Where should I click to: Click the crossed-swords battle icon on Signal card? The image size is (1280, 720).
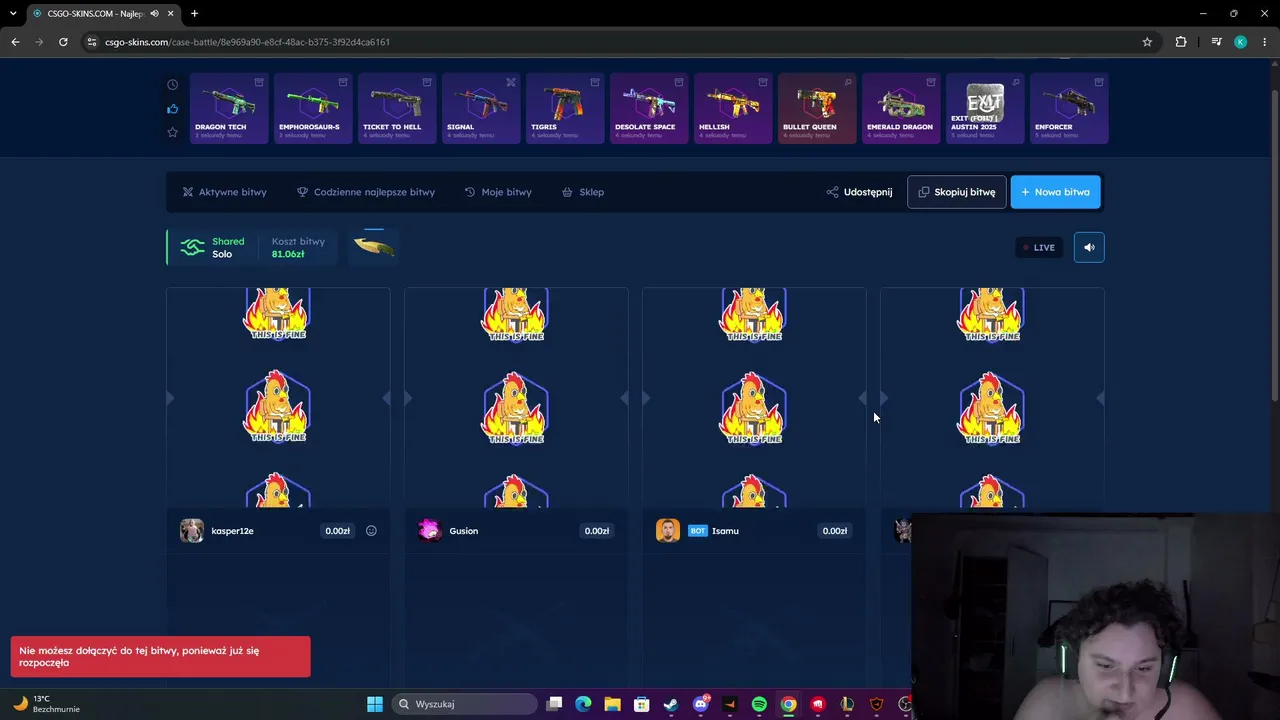[511, 82]
